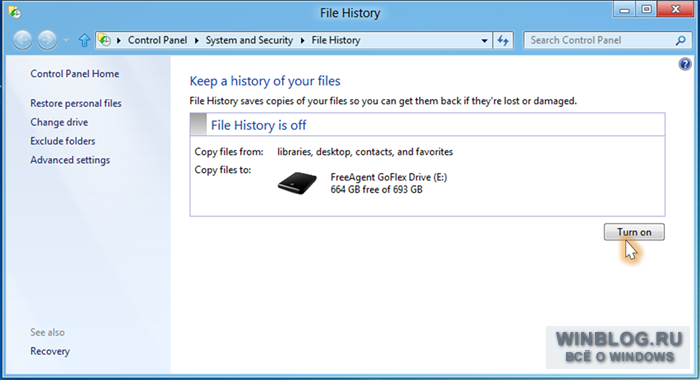The height and width of the screenshot is (380, 700).
Task: Maximize the File History window
Action: [646, 10]
